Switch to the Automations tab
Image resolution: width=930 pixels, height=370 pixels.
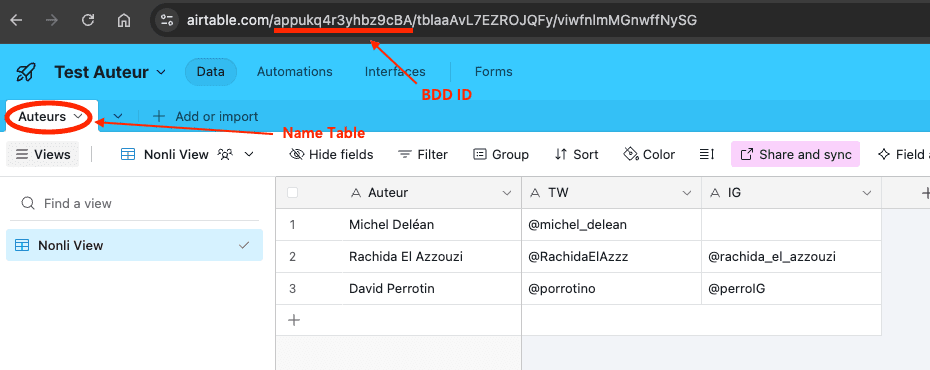(294, 72)
